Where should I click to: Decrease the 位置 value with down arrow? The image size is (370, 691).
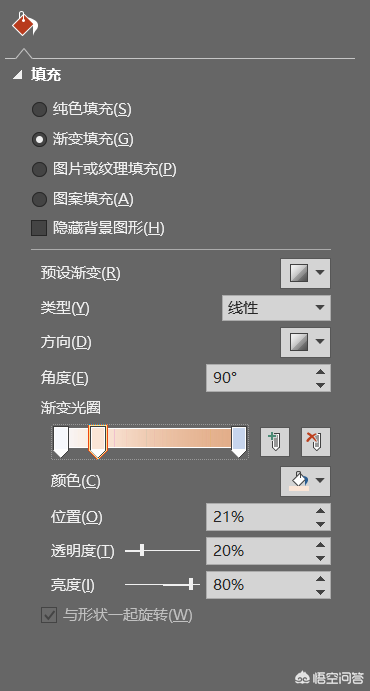[x=321, y=524]
